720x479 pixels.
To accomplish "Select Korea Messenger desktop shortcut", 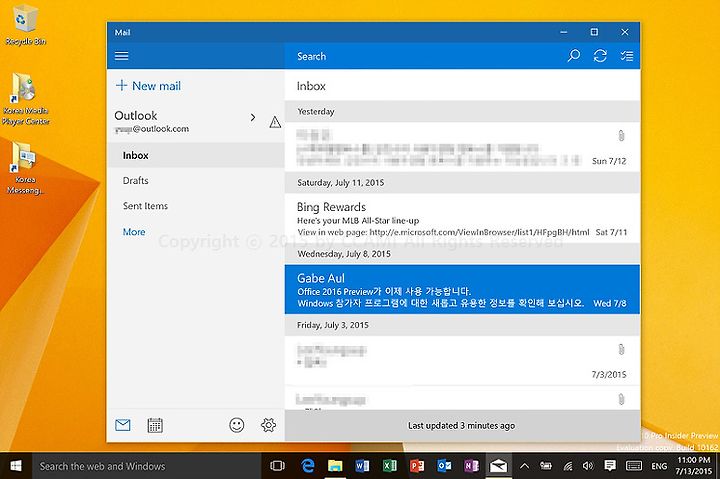I will [25, 168].
